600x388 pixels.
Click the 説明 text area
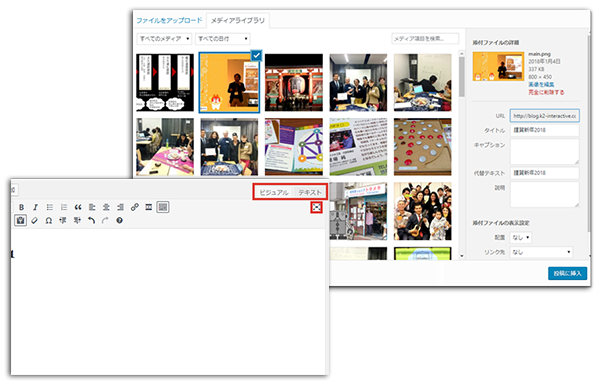tap(545, 195)
